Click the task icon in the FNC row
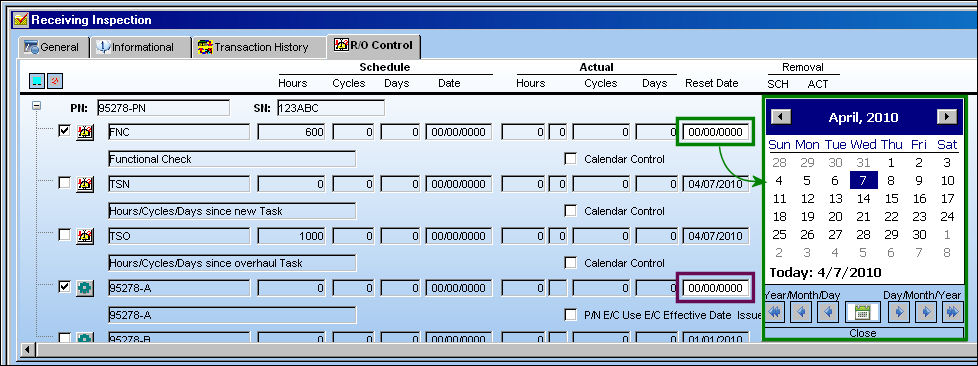 85,132
